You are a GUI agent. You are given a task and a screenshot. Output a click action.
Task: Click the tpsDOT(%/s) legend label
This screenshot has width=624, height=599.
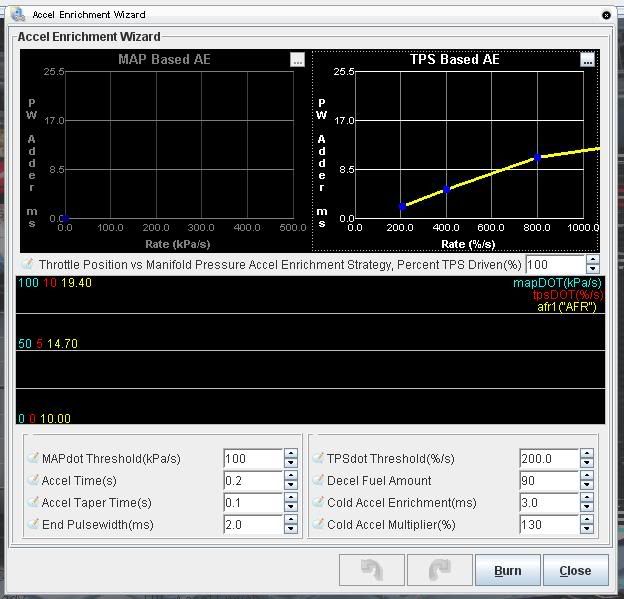(x=568, y=295)
